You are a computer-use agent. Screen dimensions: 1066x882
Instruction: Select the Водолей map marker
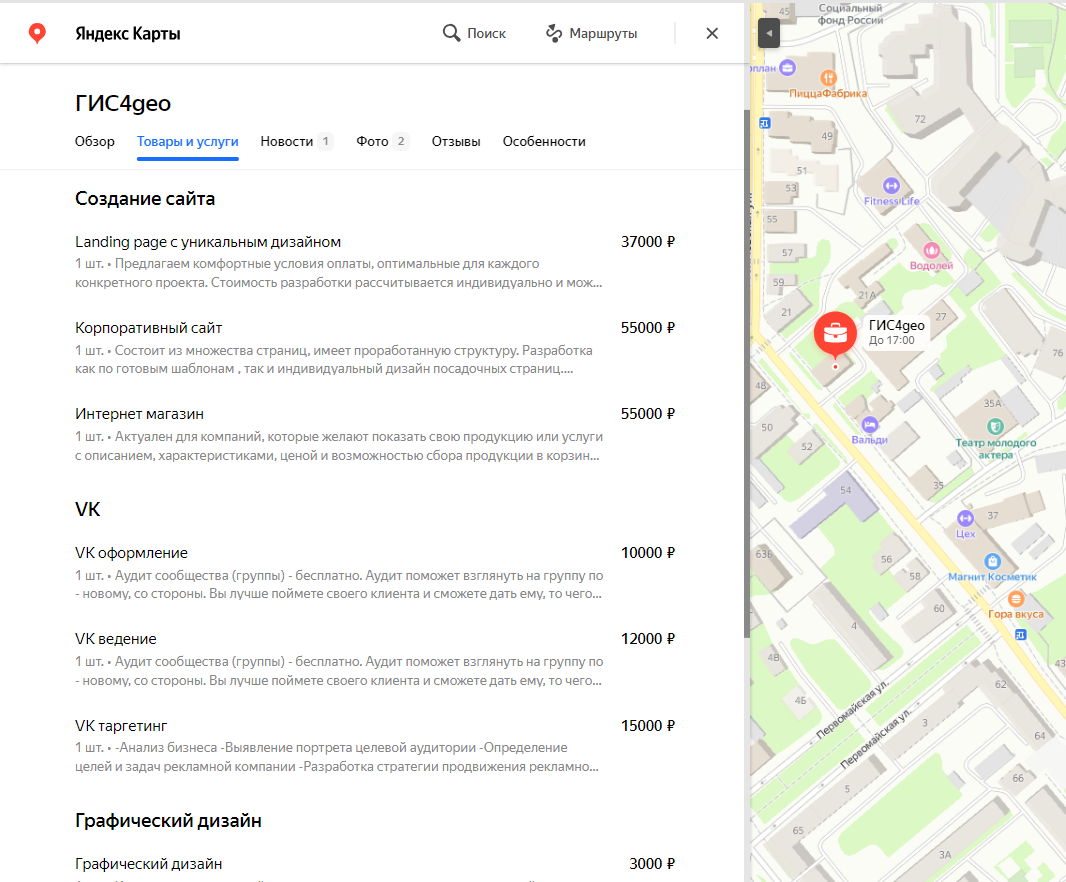931,250
